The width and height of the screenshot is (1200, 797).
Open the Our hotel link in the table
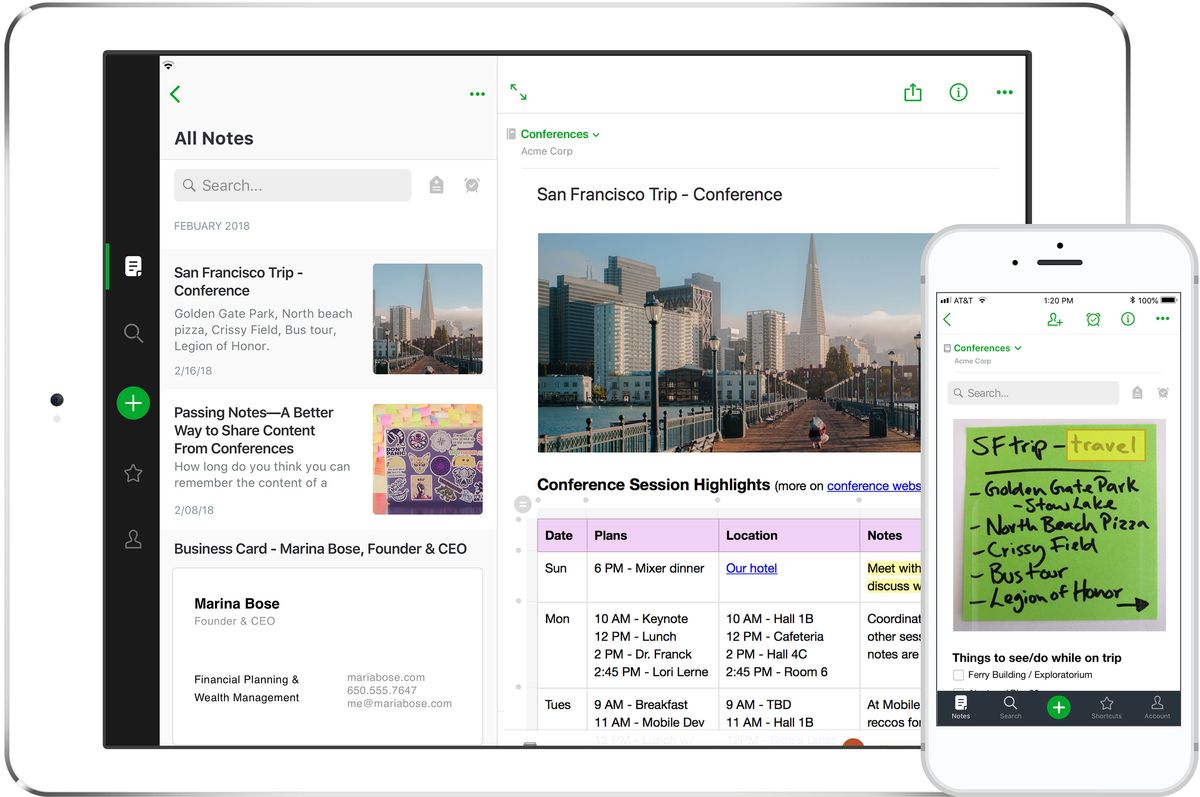point(751,567)
